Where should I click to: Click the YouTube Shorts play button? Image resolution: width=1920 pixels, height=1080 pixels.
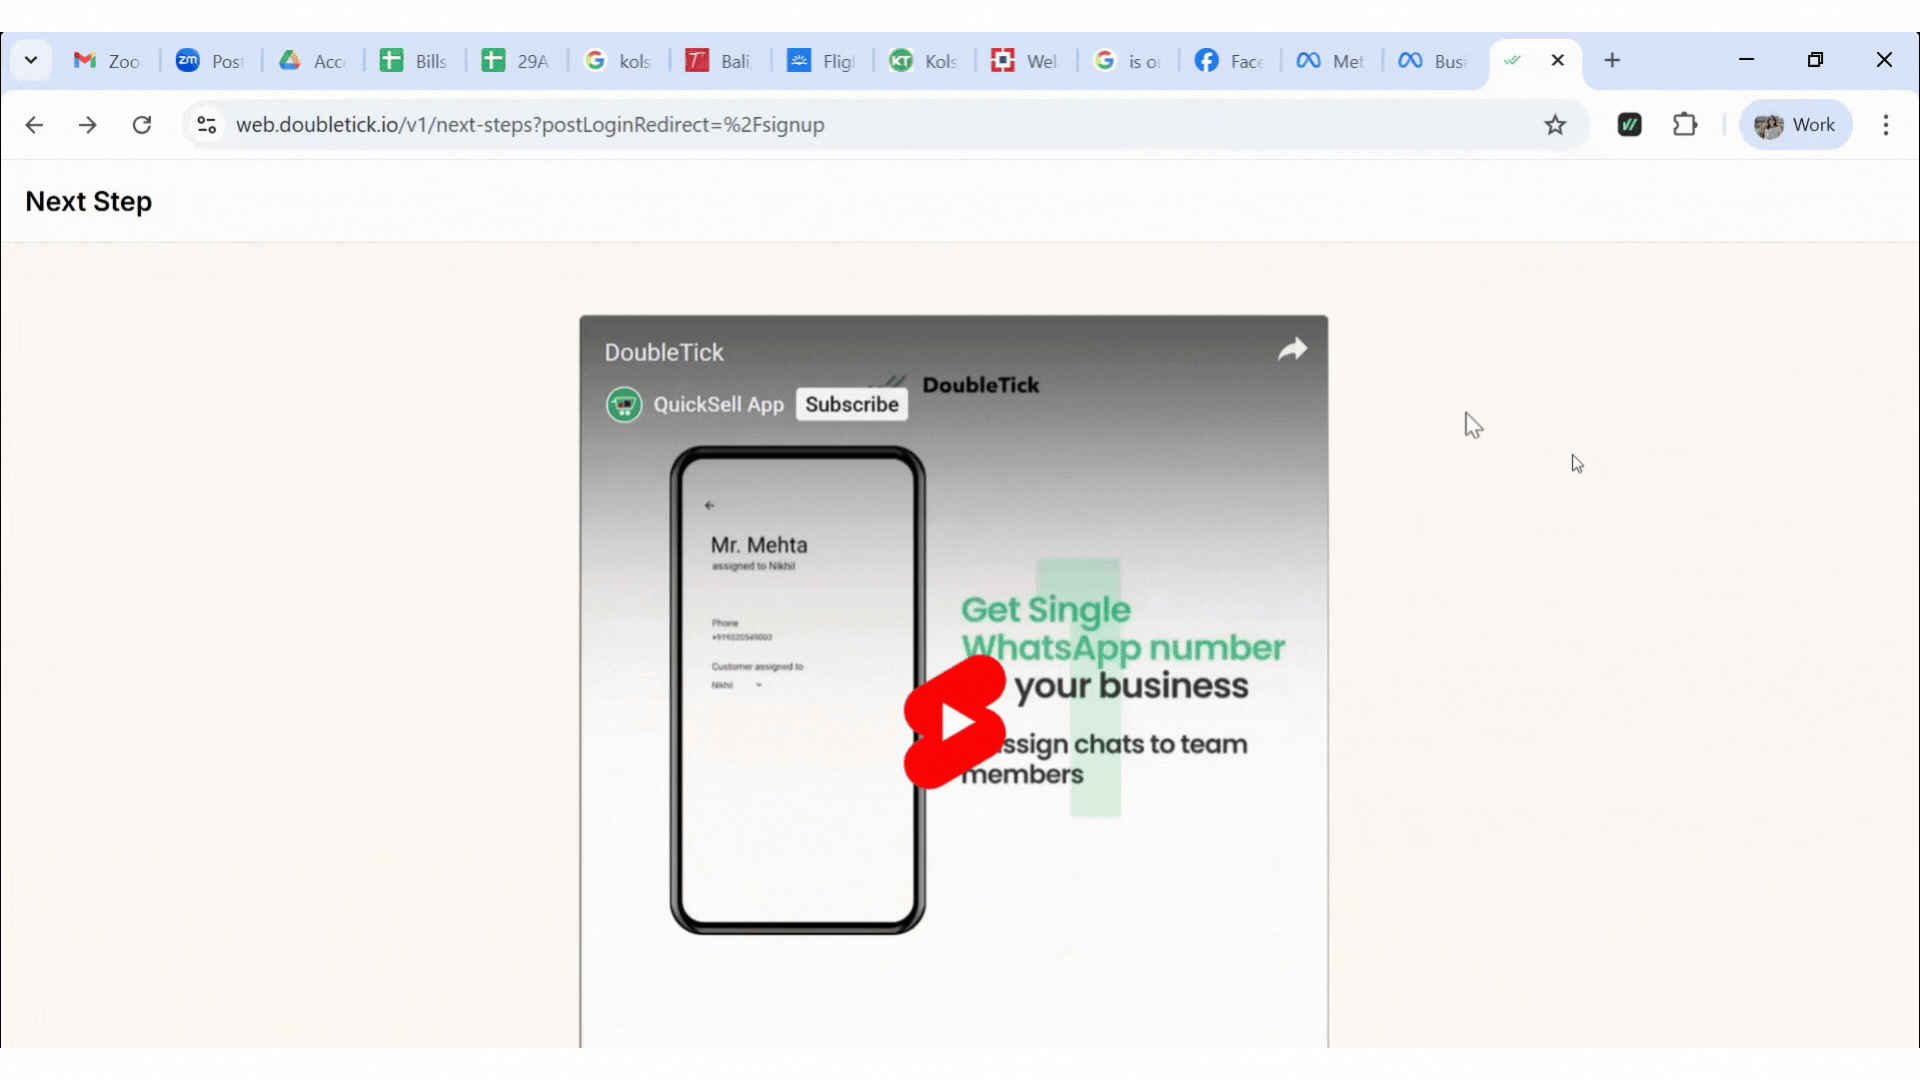click(x=954, y=722)
